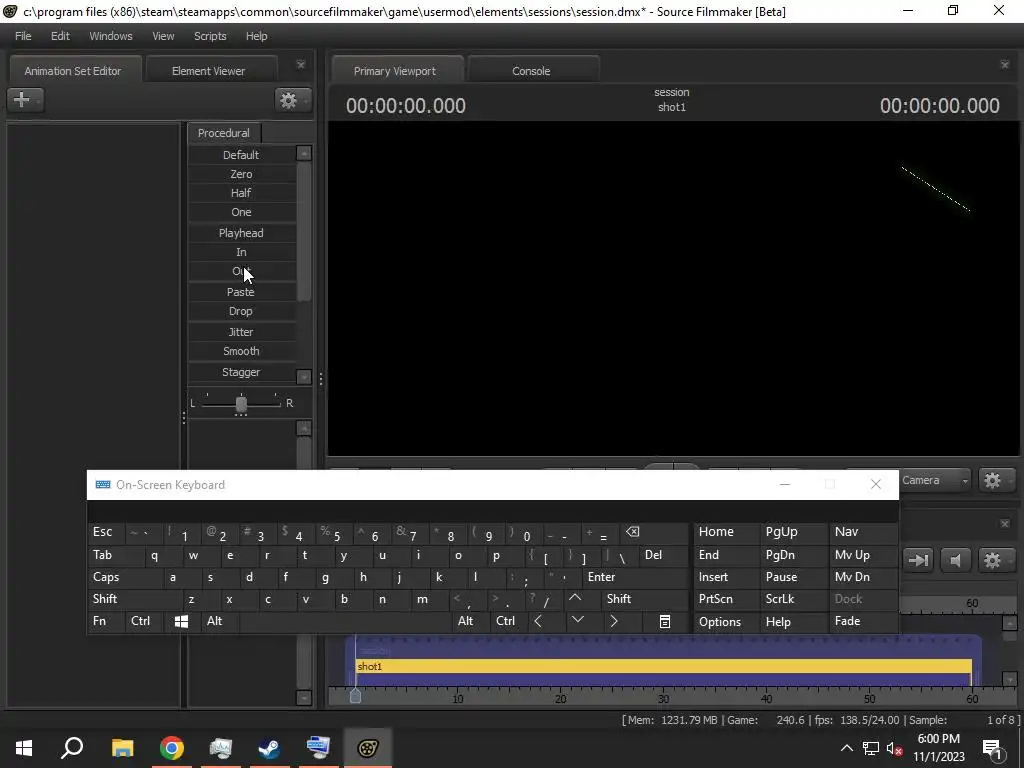Click the up arrow key on On-Screen Keyboard

pos(575,599)
